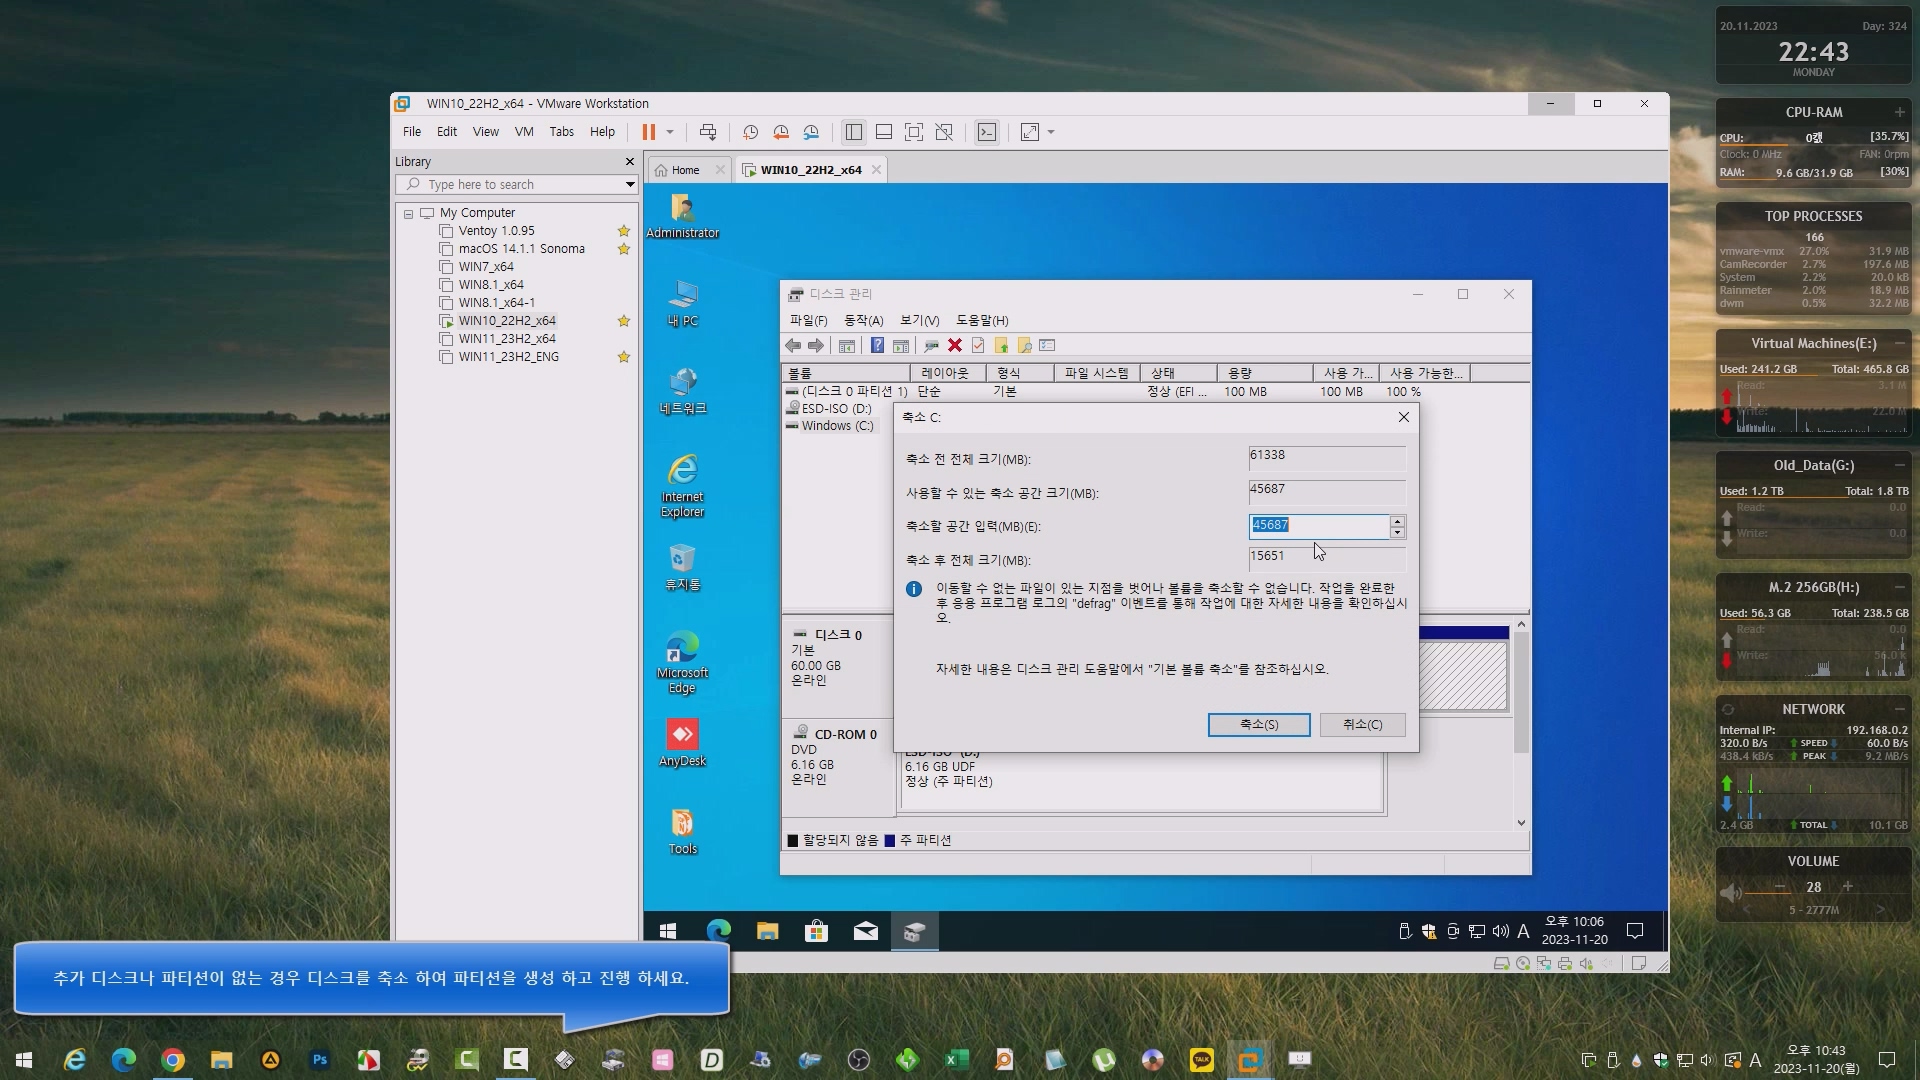Click Disk Management vertical scrollbar down arrow
Screen dimensions: 1920x1080
[x=1521, y=823]
